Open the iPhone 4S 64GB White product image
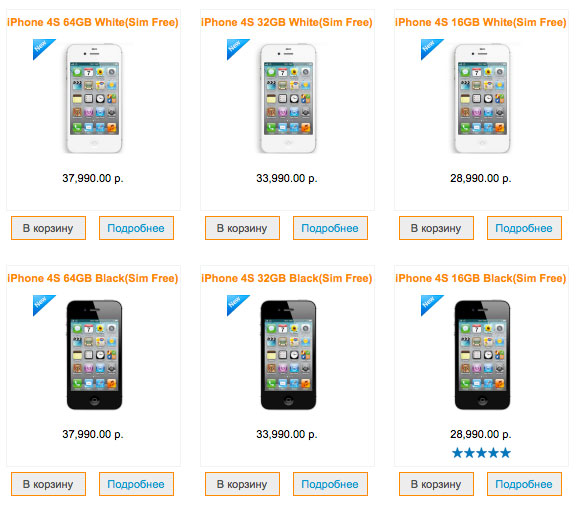581x508 pixels. (x=94, y=98)
